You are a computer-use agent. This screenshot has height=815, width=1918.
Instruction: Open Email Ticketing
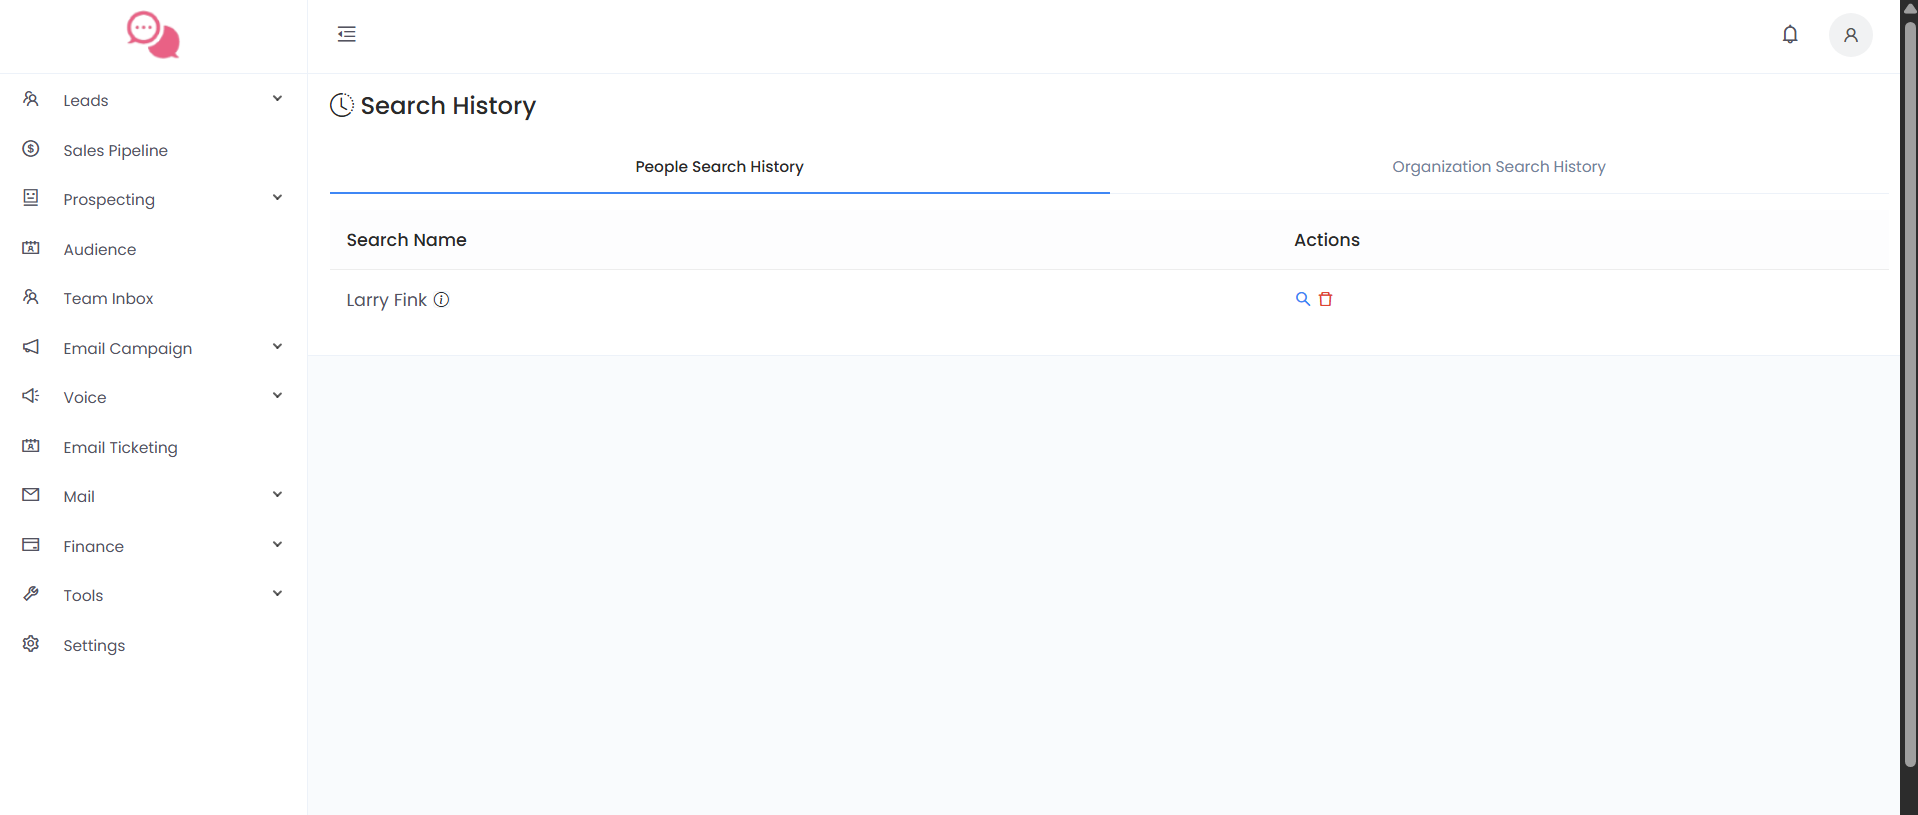120,447
